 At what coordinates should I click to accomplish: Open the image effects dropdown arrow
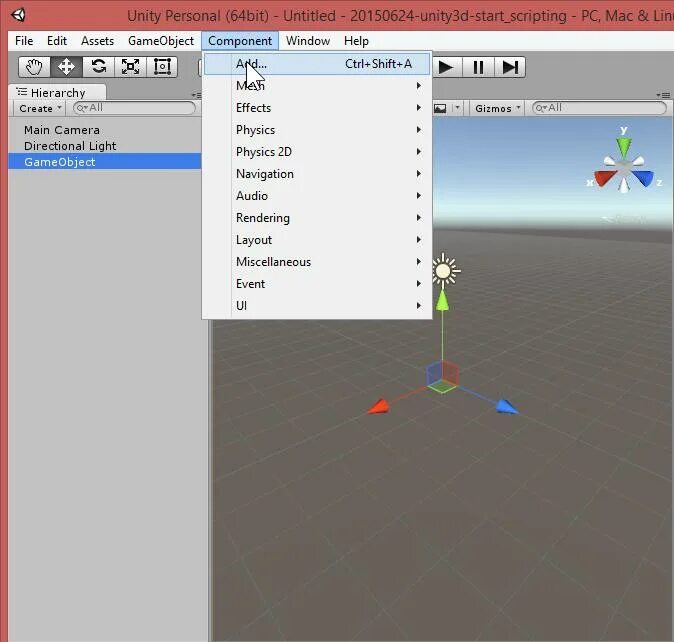pos(457,108)
